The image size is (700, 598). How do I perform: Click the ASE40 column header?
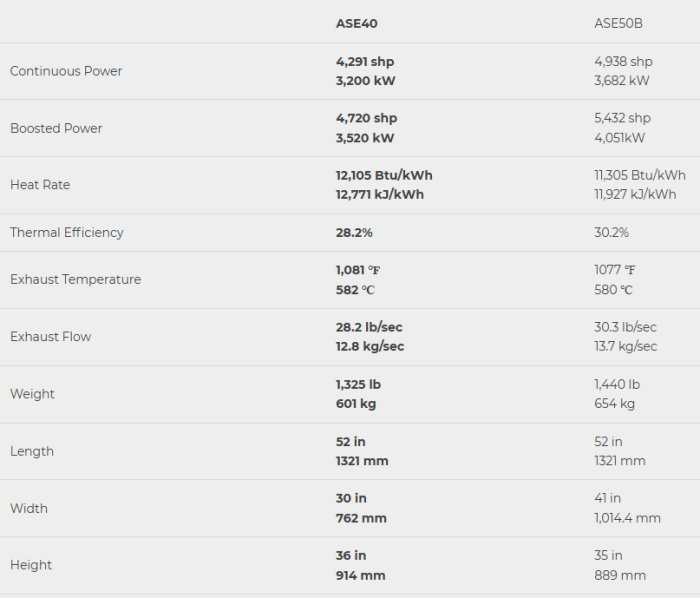point(356,23)
